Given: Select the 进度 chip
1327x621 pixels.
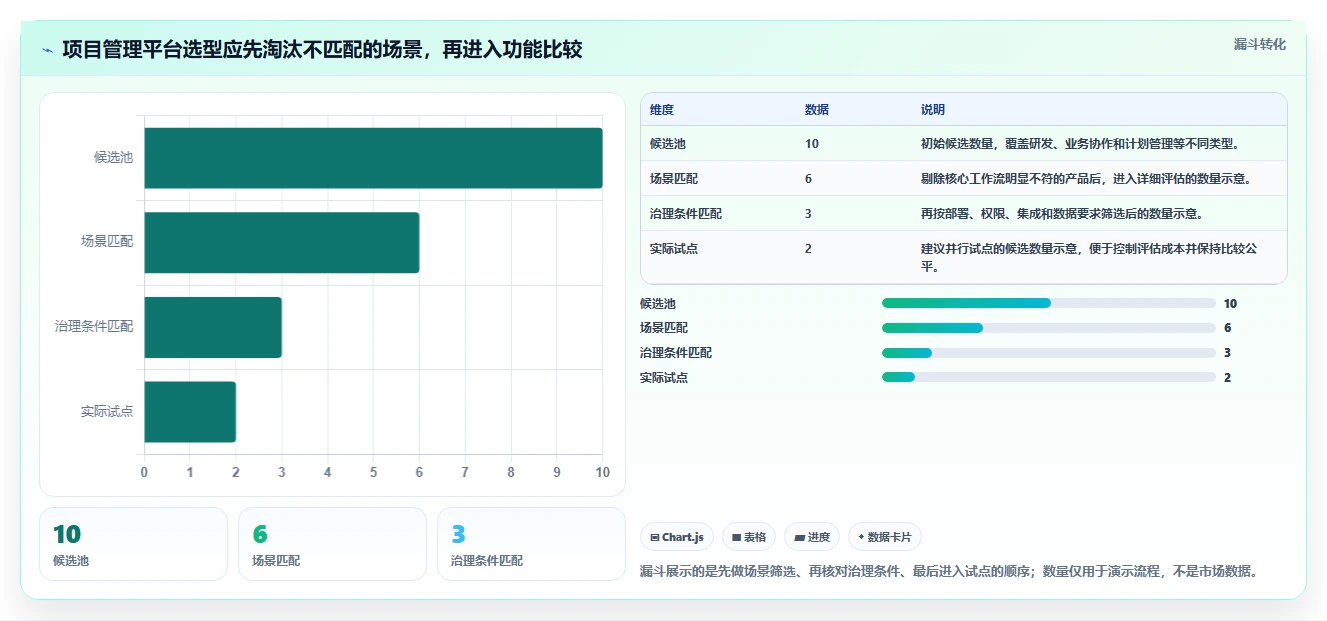Looking at the screenshot, I should coord(812,537).
